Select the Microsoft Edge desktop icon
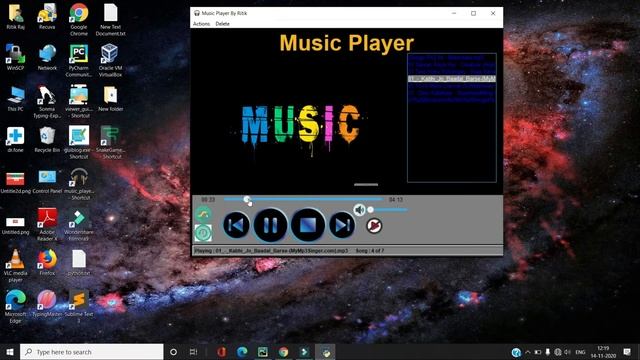 click(x=16, y=307)
